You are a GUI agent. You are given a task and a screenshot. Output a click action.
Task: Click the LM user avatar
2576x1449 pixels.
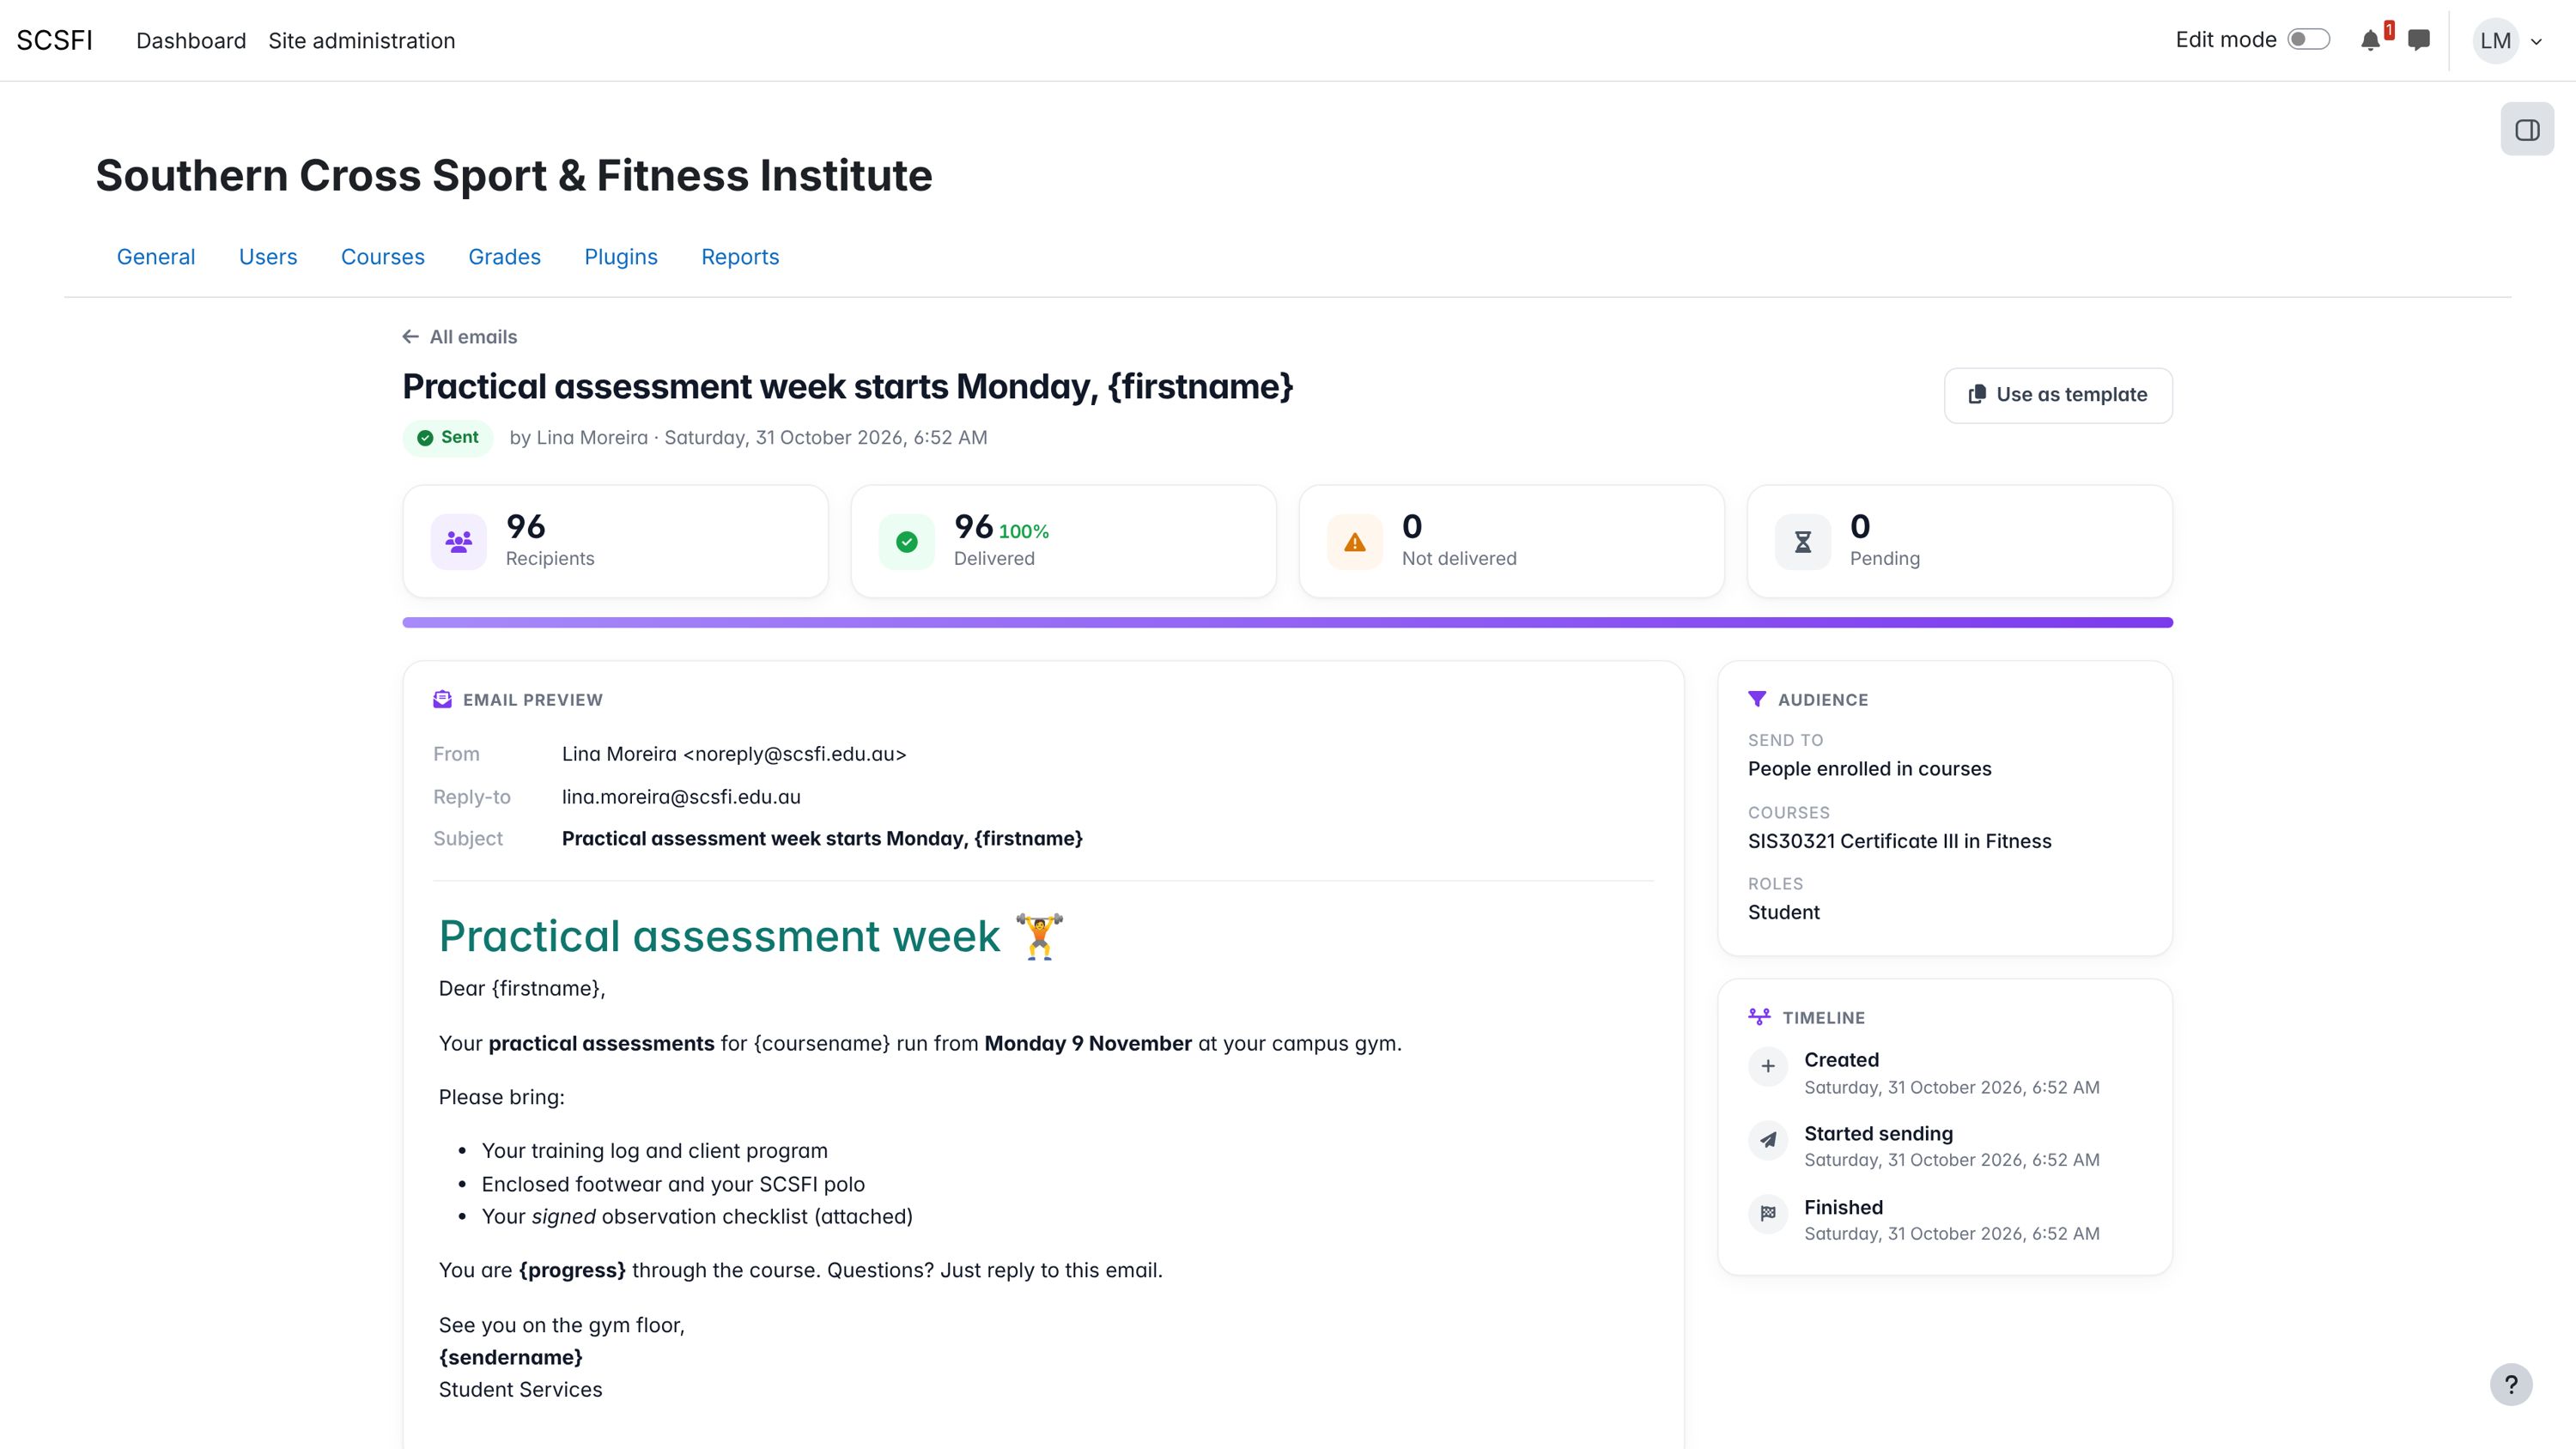pos(2496,41)
